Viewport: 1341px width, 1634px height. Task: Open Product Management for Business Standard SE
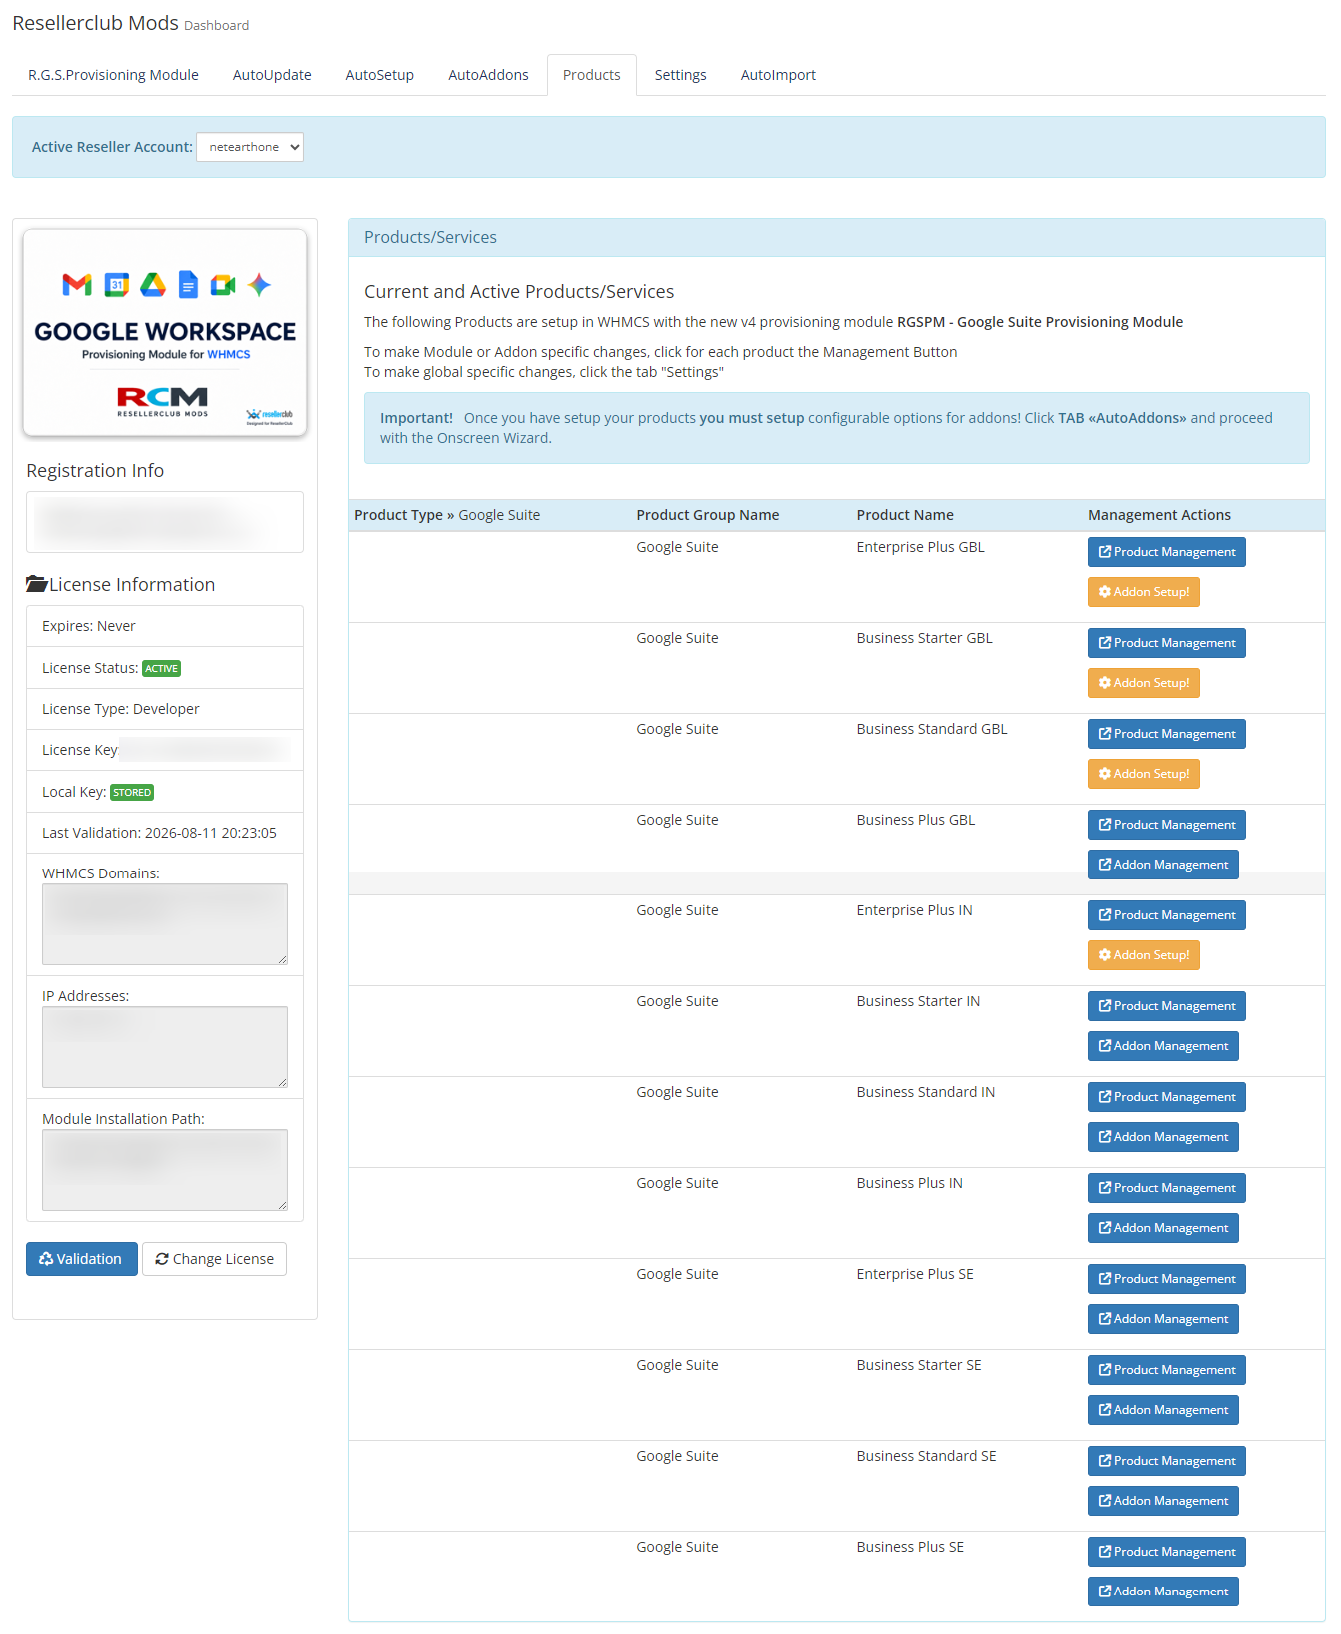[x=1167, y=1461]
